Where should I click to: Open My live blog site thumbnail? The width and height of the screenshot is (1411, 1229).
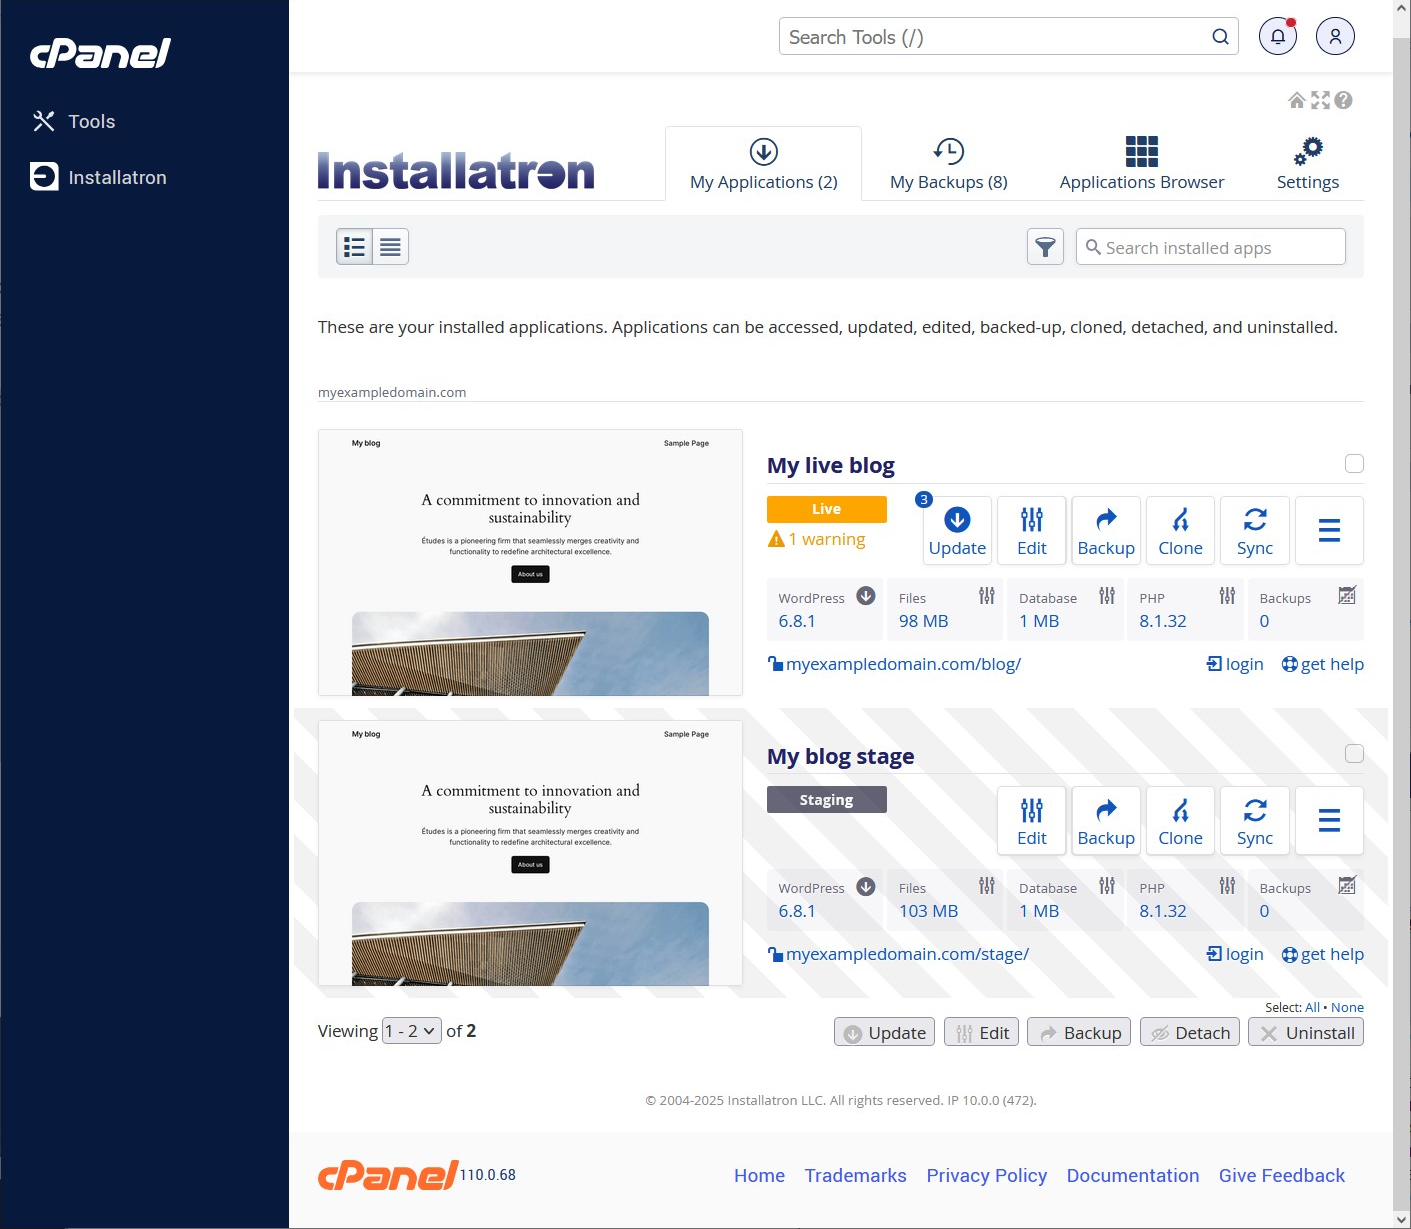click(x=530, y=562)
